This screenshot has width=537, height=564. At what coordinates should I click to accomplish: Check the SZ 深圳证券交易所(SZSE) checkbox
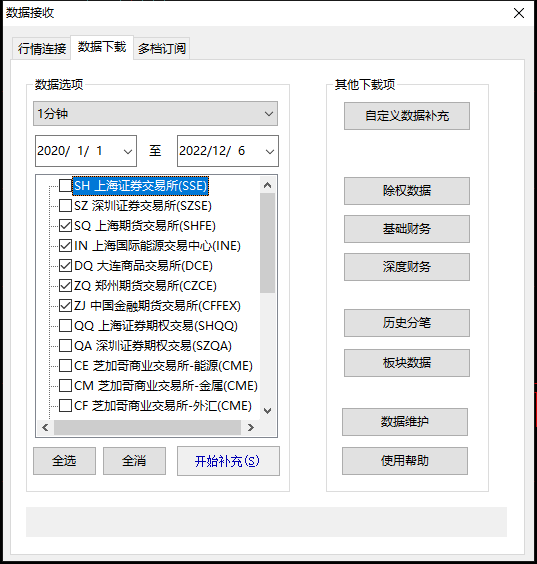(x=65, y=206)
